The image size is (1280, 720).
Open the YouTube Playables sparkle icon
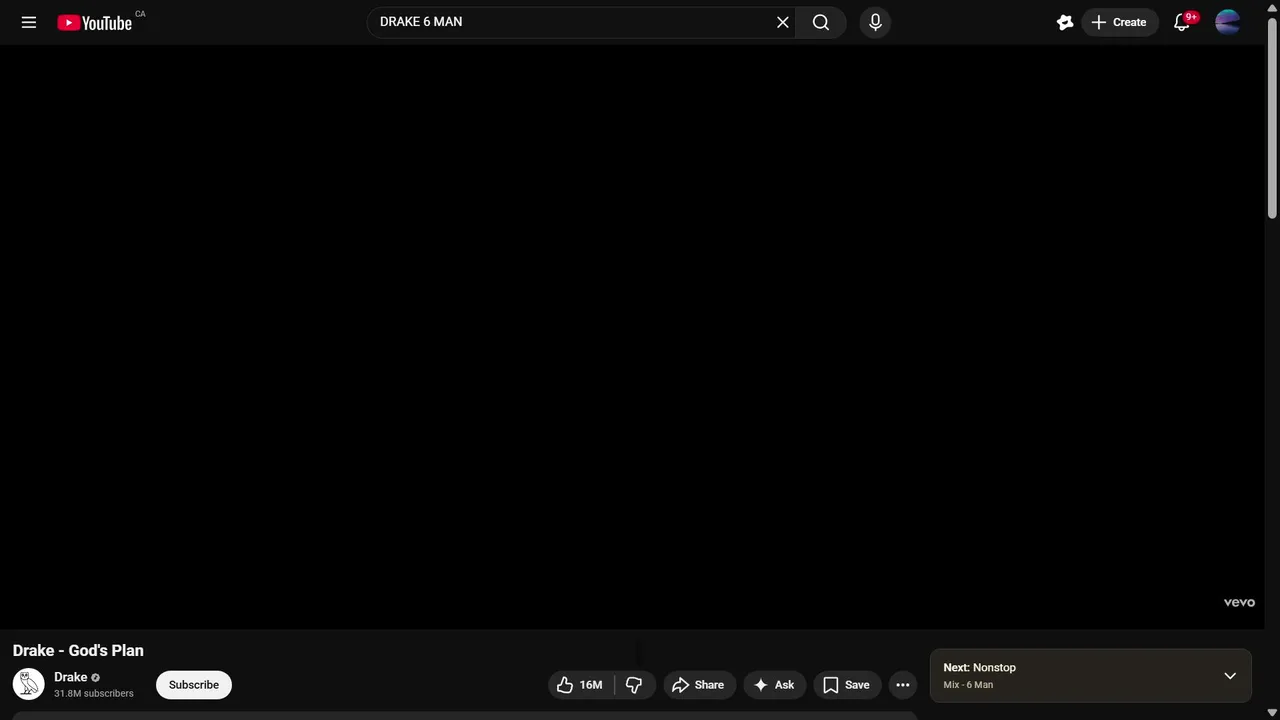tap(1065, 22)
